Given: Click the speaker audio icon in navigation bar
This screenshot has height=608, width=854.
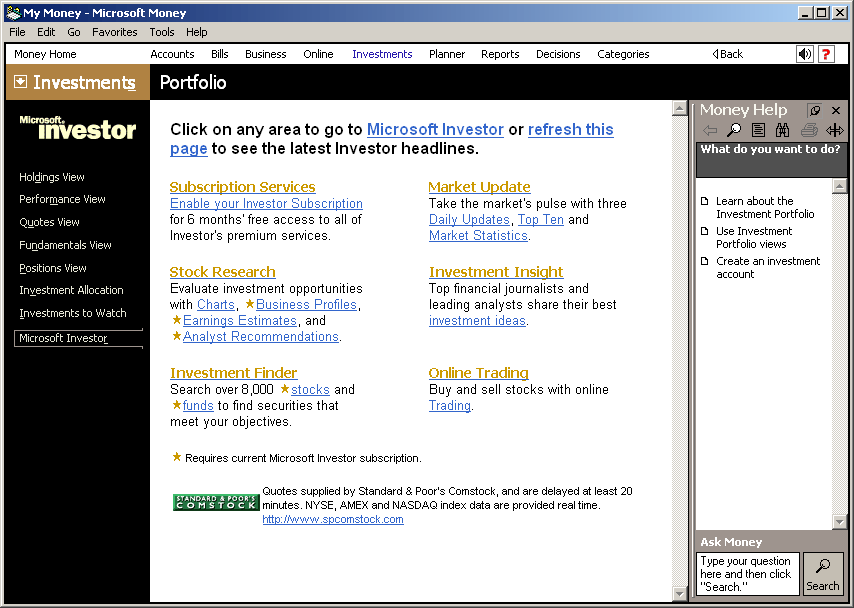Looking at the screenshot, I should (x=804, y=54).
